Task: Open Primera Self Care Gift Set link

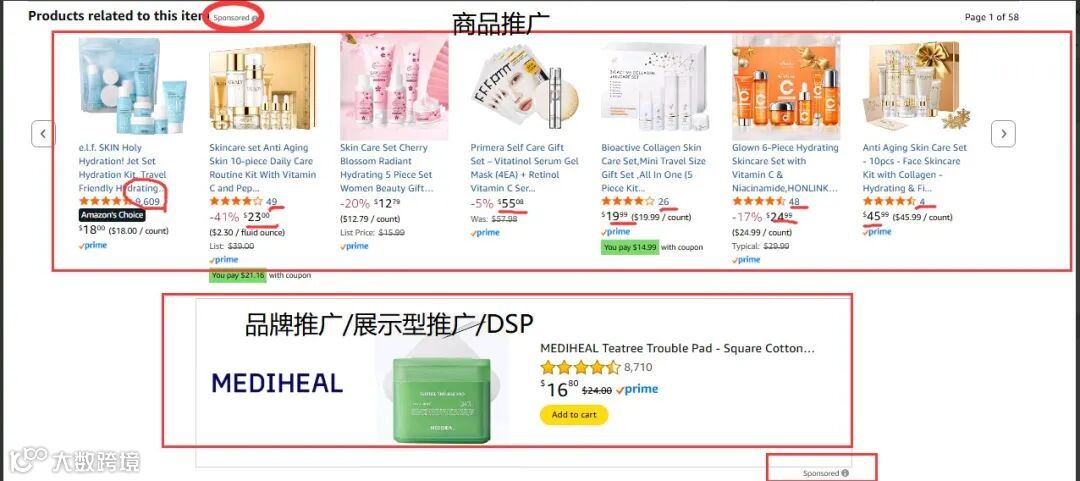Action: coord(521,167)
